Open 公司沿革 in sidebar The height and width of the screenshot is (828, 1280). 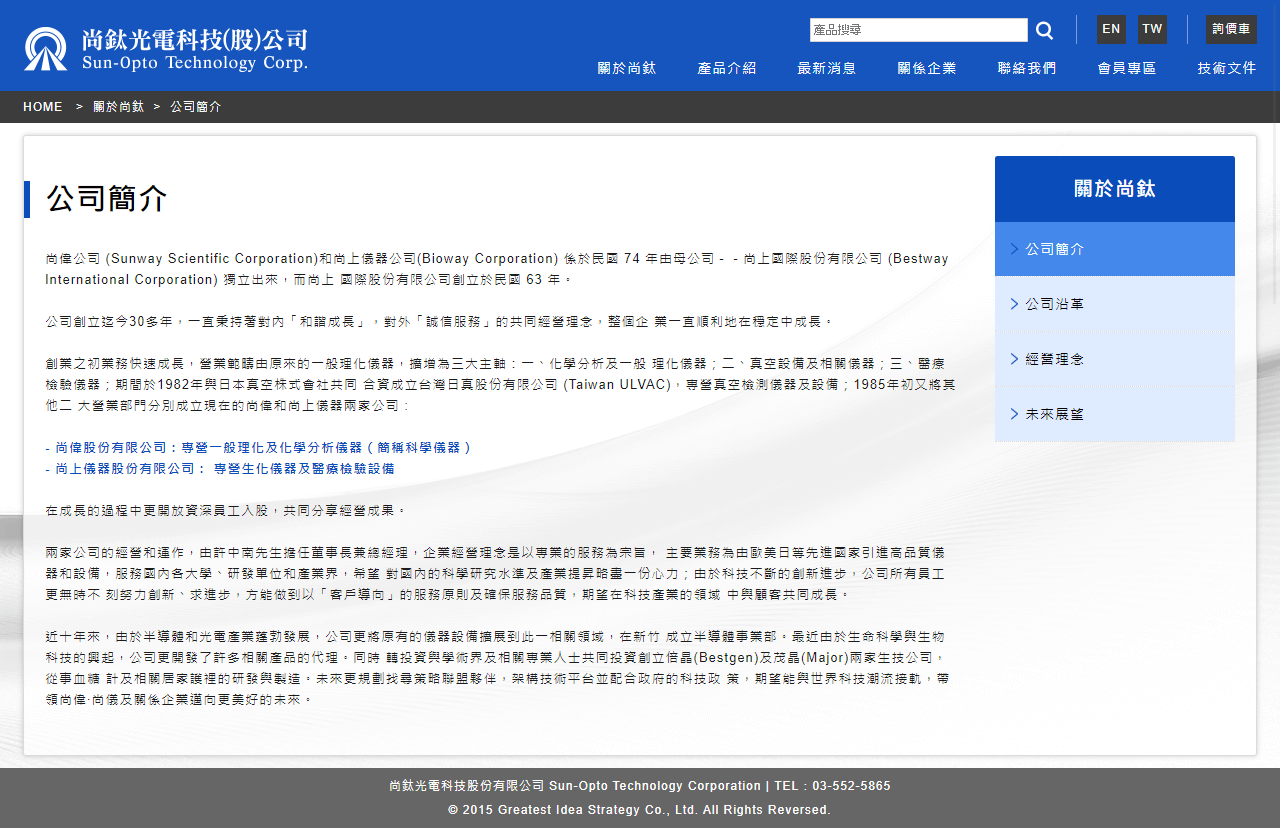(1115, 304)
